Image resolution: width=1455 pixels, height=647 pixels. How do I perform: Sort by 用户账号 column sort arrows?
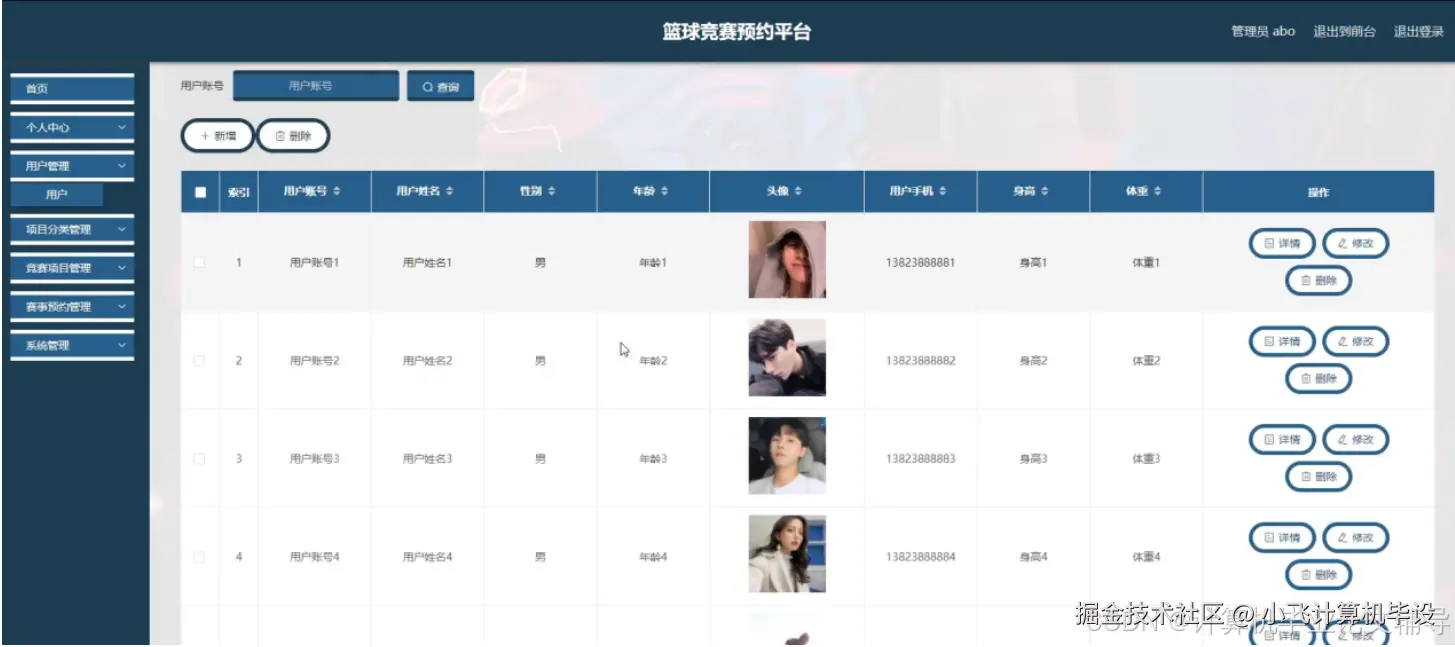[x=337, y=191]
